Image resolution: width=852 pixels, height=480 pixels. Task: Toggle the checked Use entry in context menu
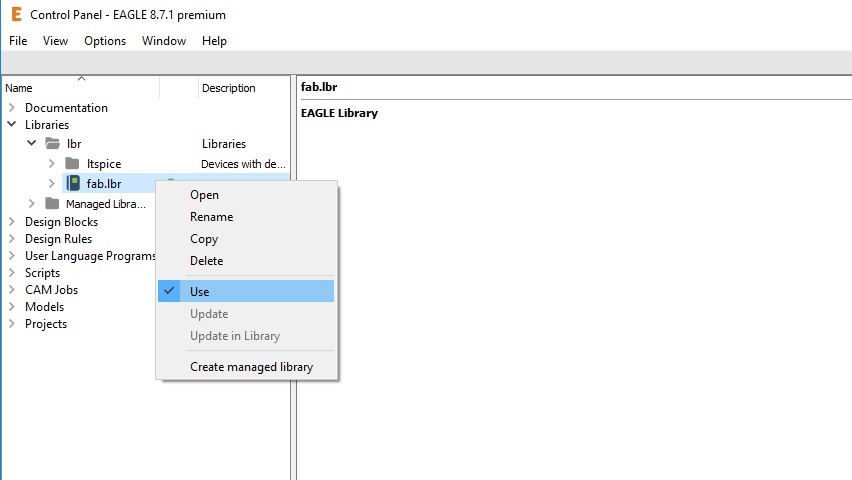(x=246, y=291)
